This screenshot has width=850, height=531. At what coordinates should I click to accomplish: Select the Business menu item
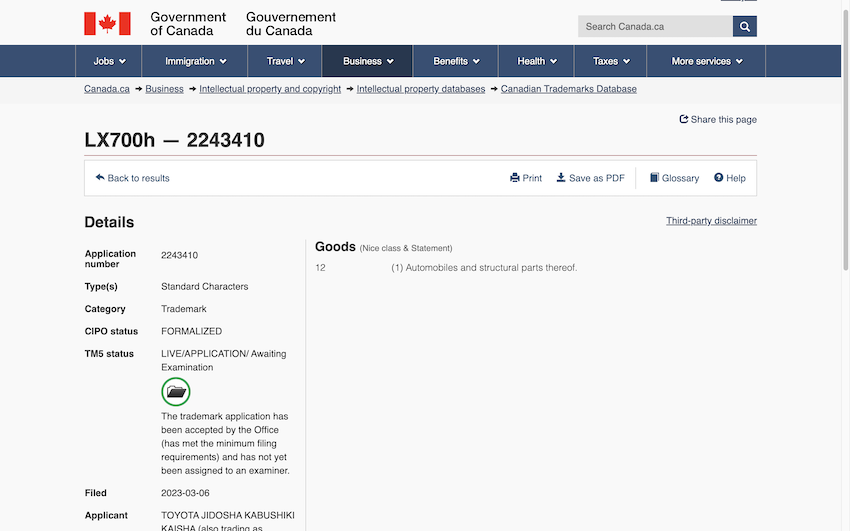click(x=367, y=61)
